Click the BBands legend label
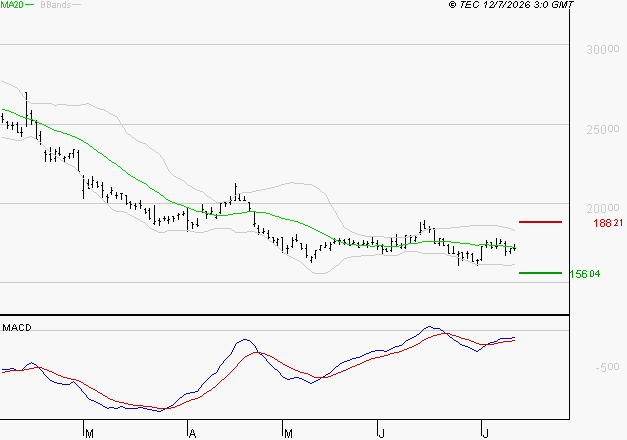 point(56,5)
